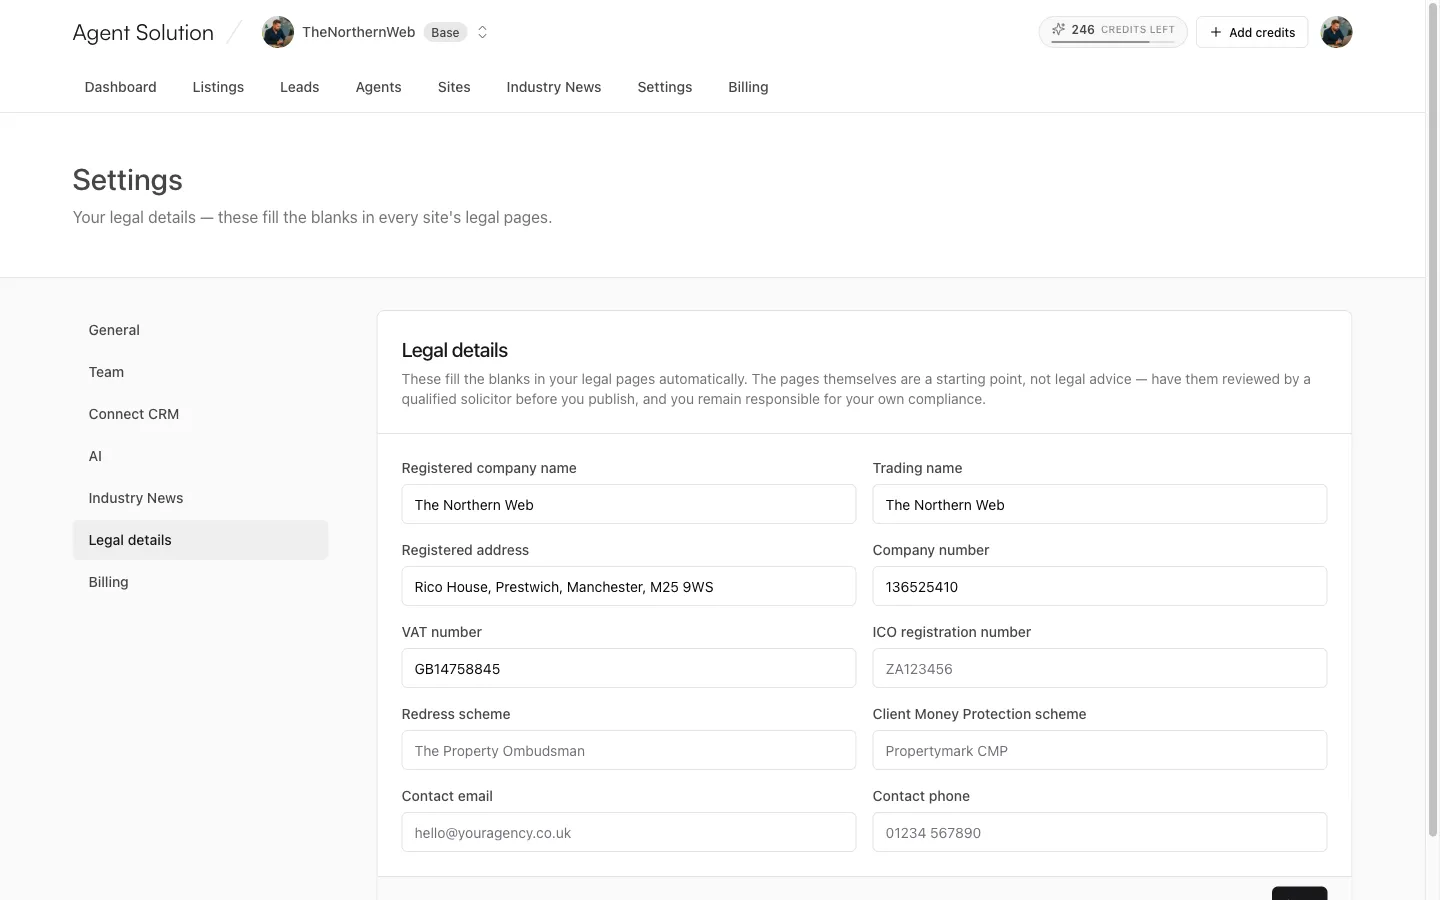Click the sparkle credits icon

coord(1058,30)
